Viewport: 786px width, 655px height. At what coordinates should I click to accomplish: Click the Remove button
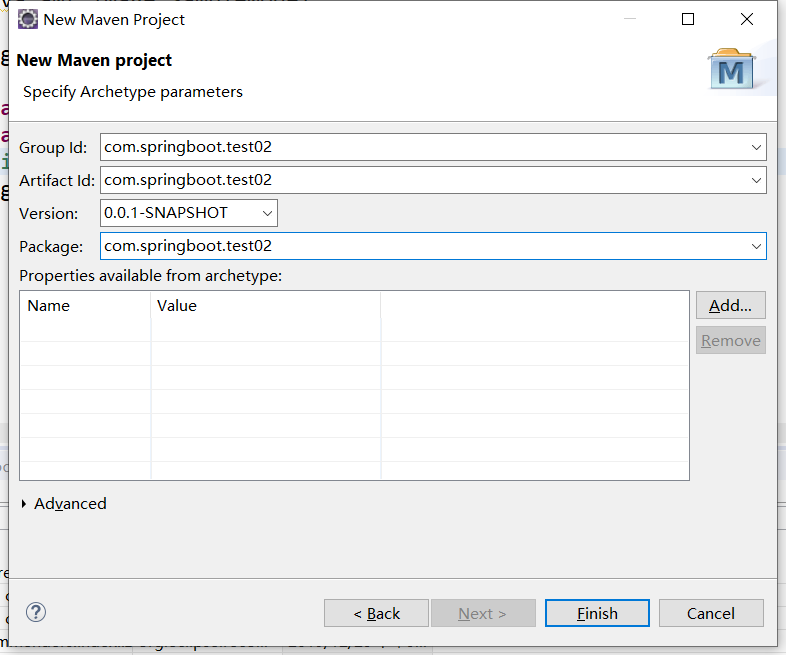click(x=731, y=340)
